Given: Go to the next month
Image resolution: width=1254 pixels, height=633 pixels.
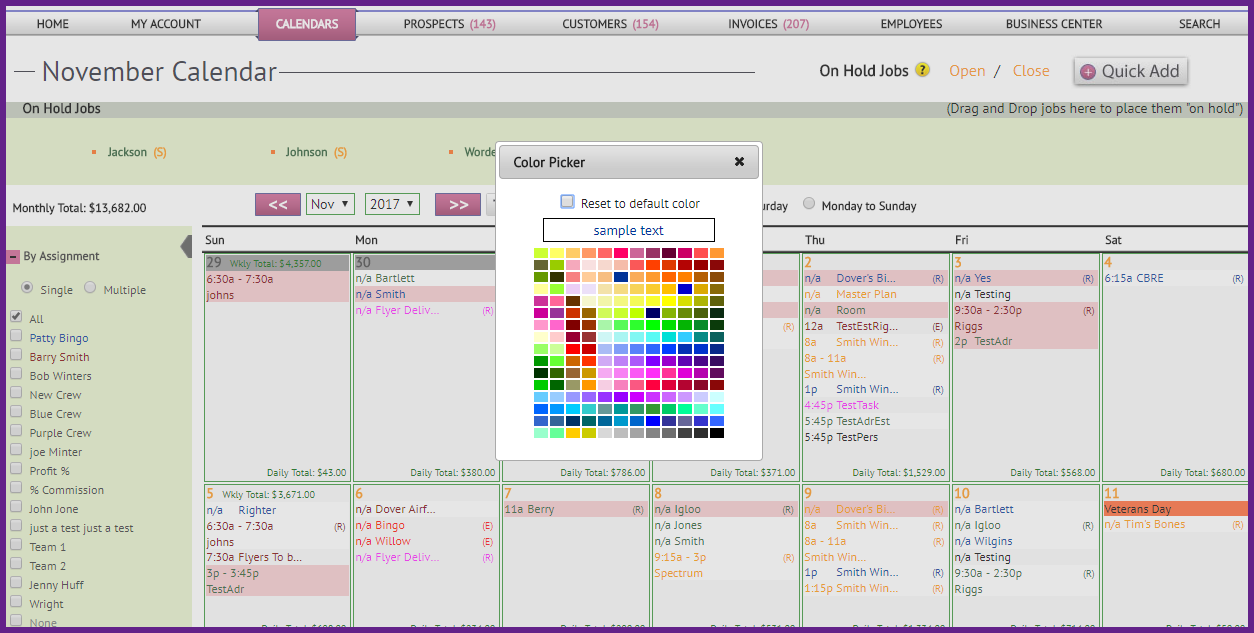Looking at the screenshot, I should pyautogui.click(x=458, y=204).
